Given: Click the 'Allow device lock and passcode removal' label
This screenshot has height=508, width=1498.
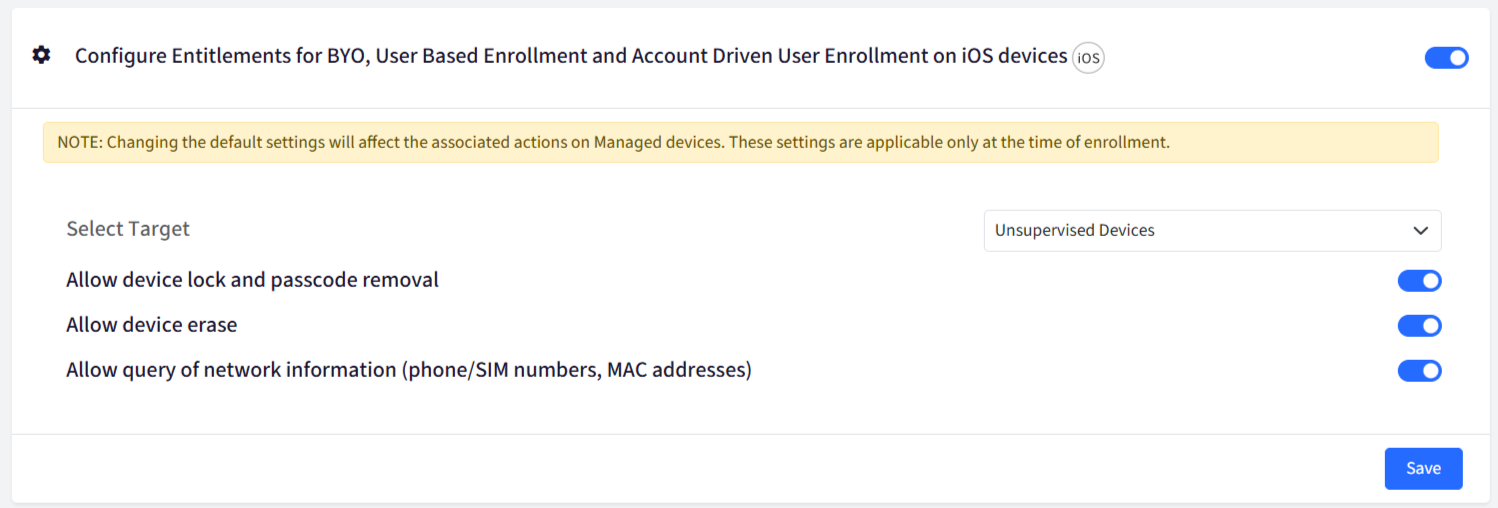Looking at the screenshot, I should tap(252, 280).
